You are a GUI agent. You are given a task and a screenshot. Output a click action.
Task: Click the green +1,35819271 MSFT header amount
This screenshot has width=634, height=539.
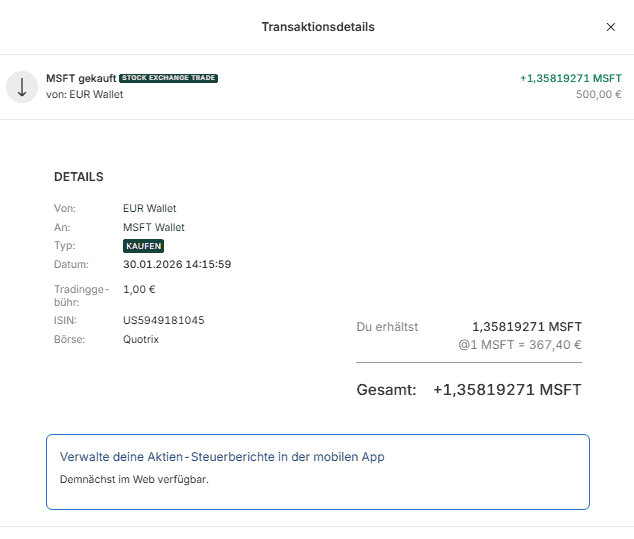[x=570, y=78]
